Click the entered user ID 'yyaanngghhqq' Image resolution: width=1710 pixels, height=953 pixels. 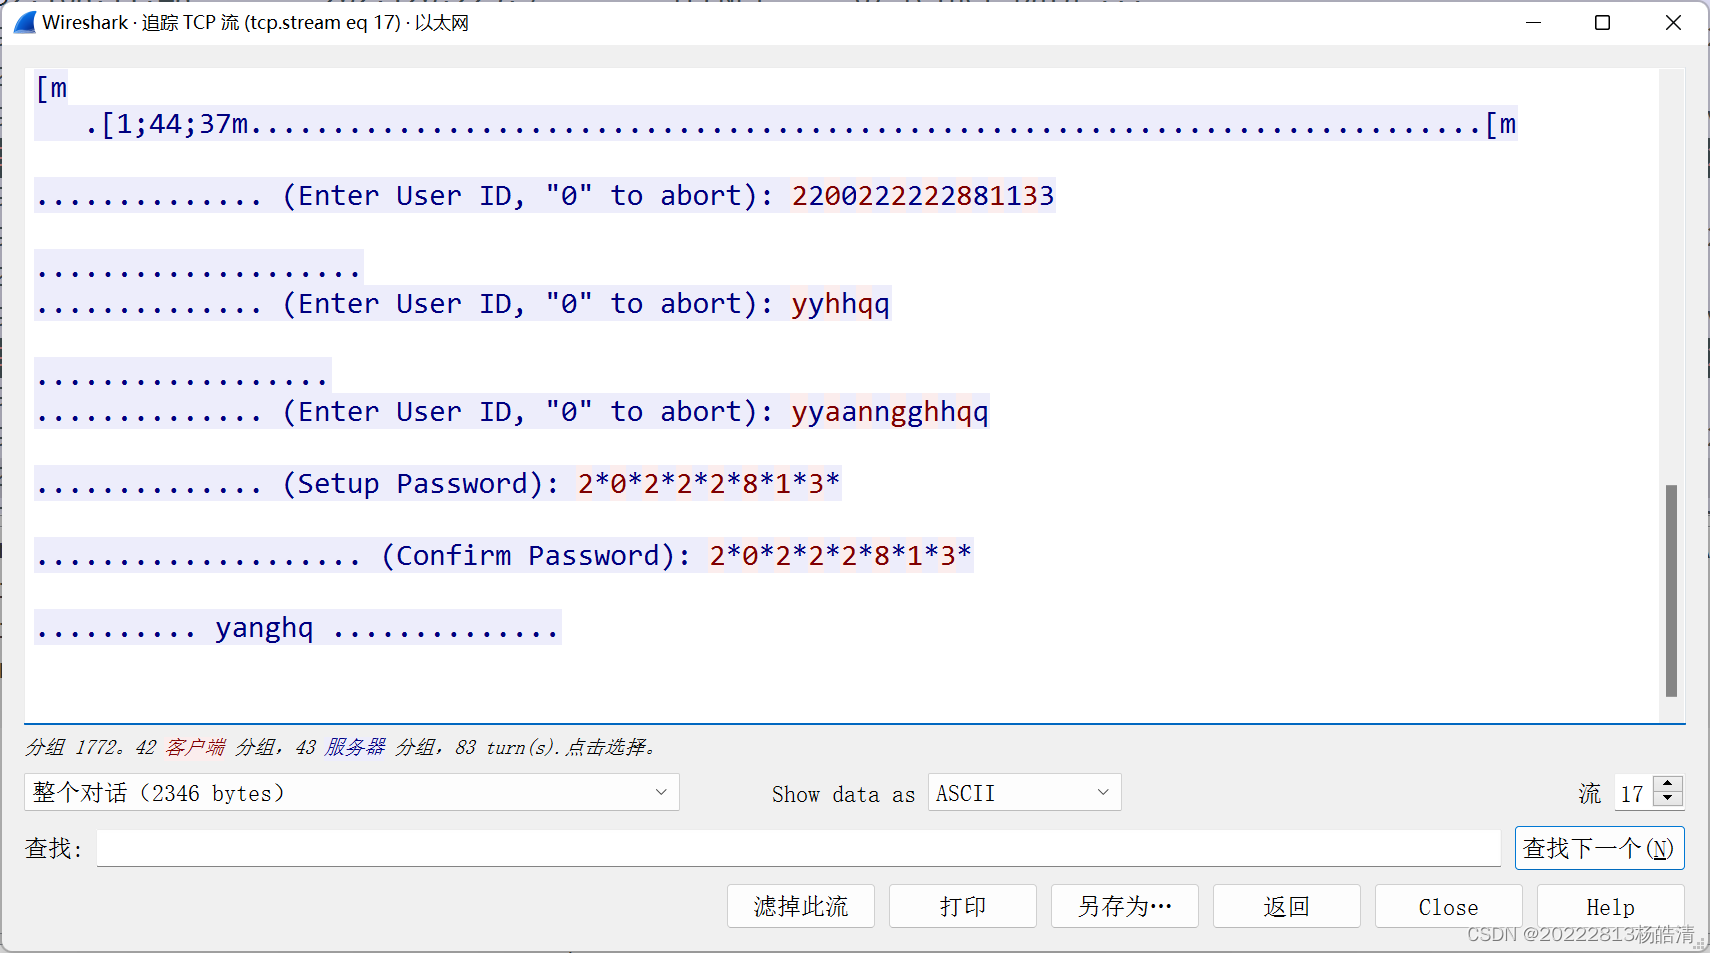(890, 411)
